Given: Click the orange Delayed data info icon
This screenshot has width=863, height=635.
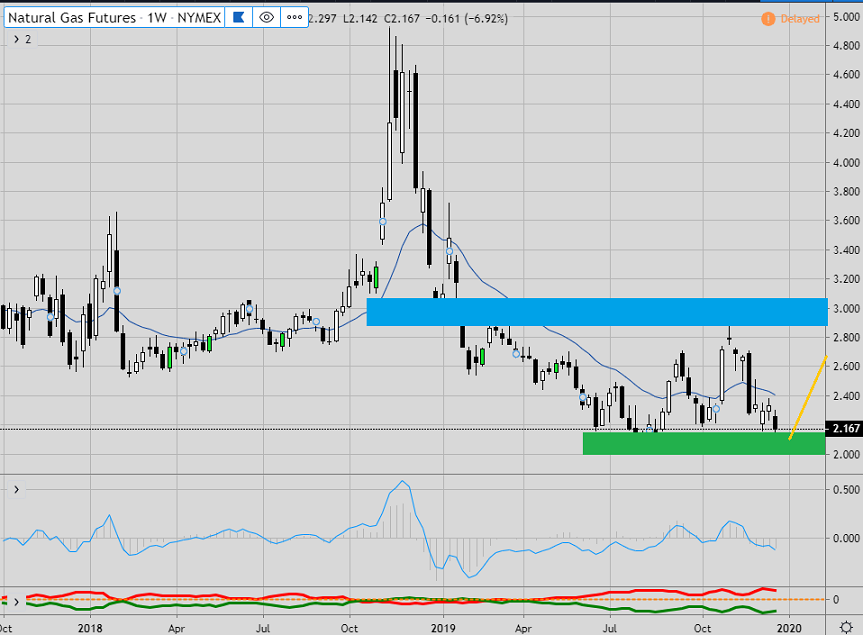Looking at the screenshot, I should pyautogui.click(x=768, y=19).
